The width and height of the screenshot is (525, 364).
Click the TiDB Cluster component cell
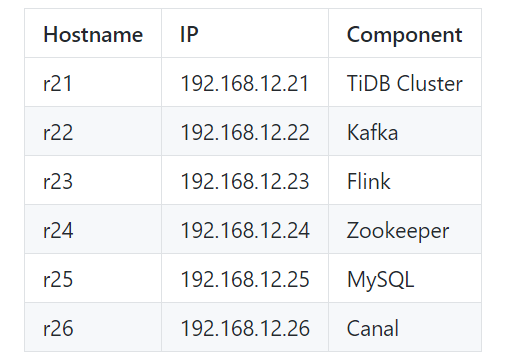pos(405,82)
